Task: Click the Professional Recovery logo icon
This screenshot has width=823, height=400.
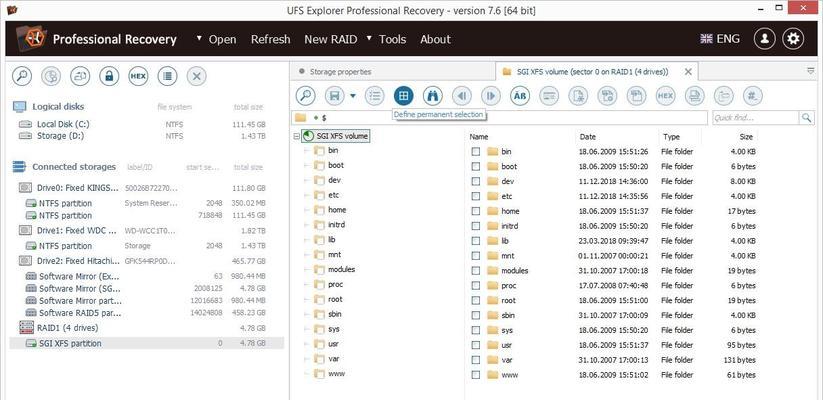Action: click(x=31, y=39)
